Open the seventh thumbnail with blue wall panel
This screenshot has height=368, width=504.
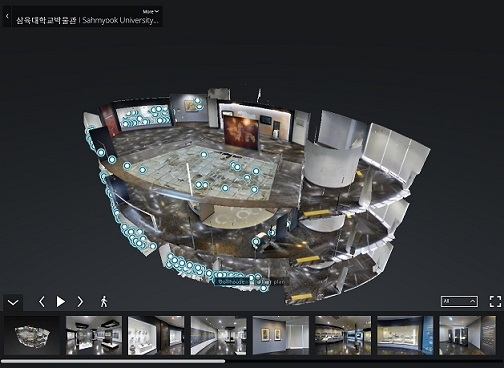(x=405, y=335)
